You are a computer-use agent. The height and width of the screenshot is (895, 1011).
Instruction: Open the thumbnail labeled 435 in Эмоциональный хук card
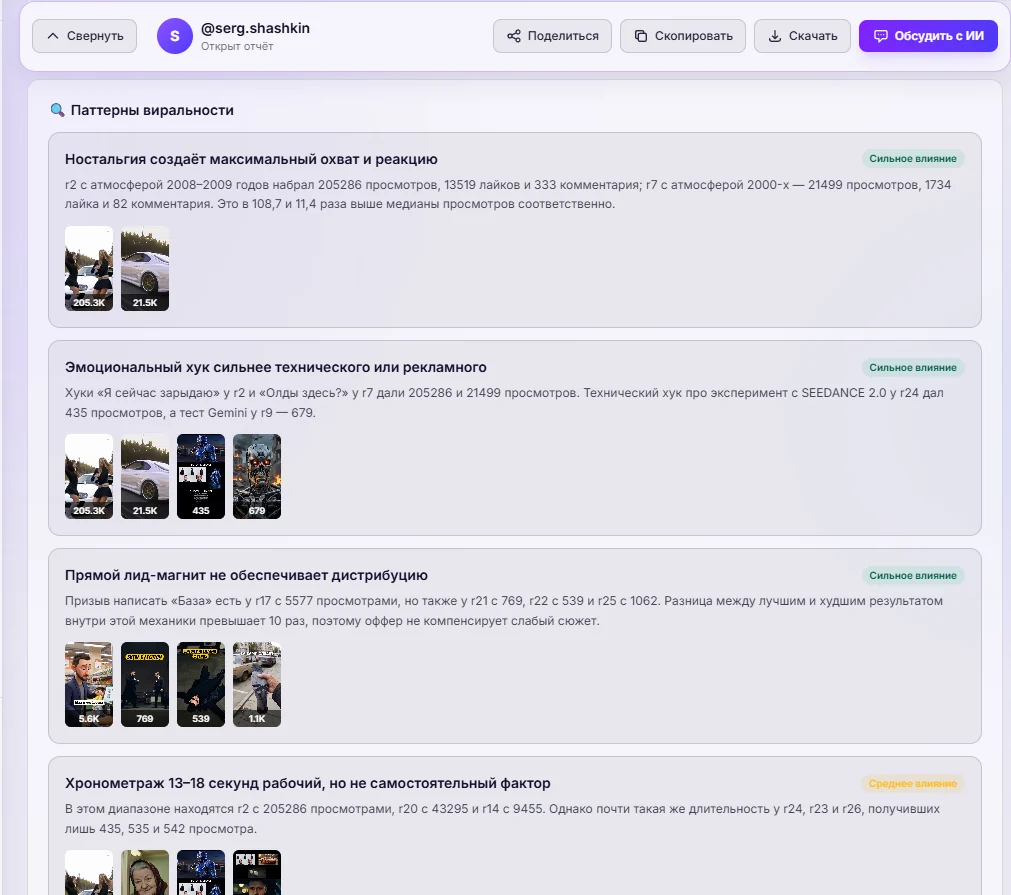201,477
